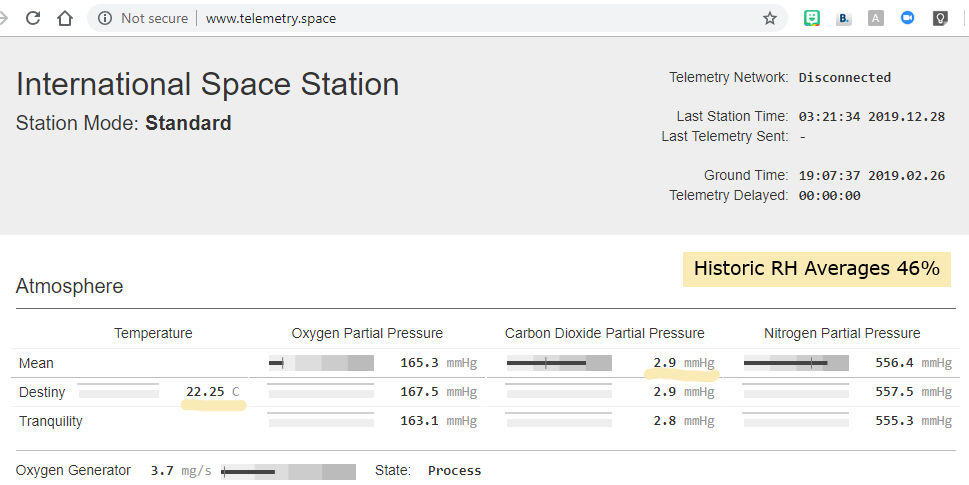Click the Destiny carbon dioxide pressure bar
Image resolution: width=969 pixels, height=485 pixels.
point(559,392)
